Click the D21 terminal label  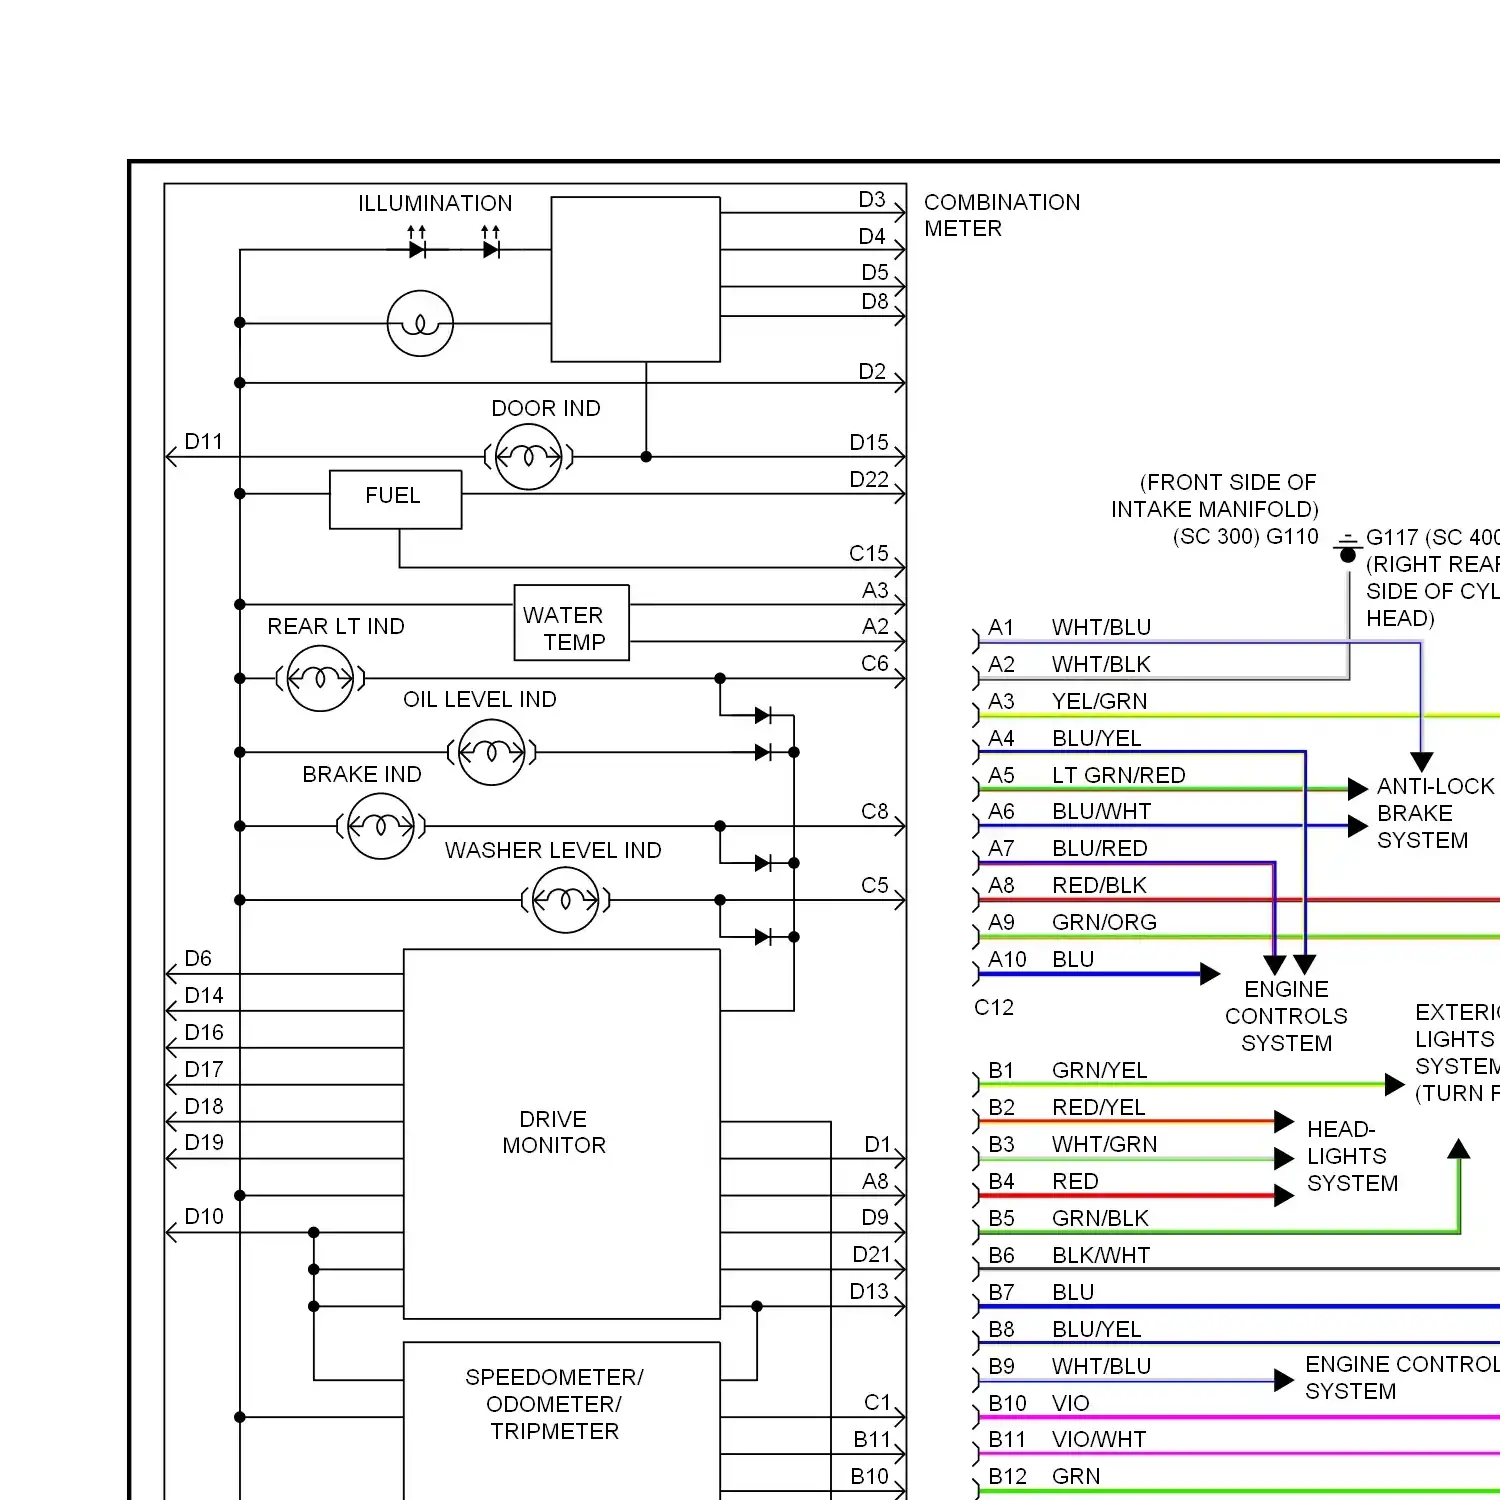coord(871,1255)
